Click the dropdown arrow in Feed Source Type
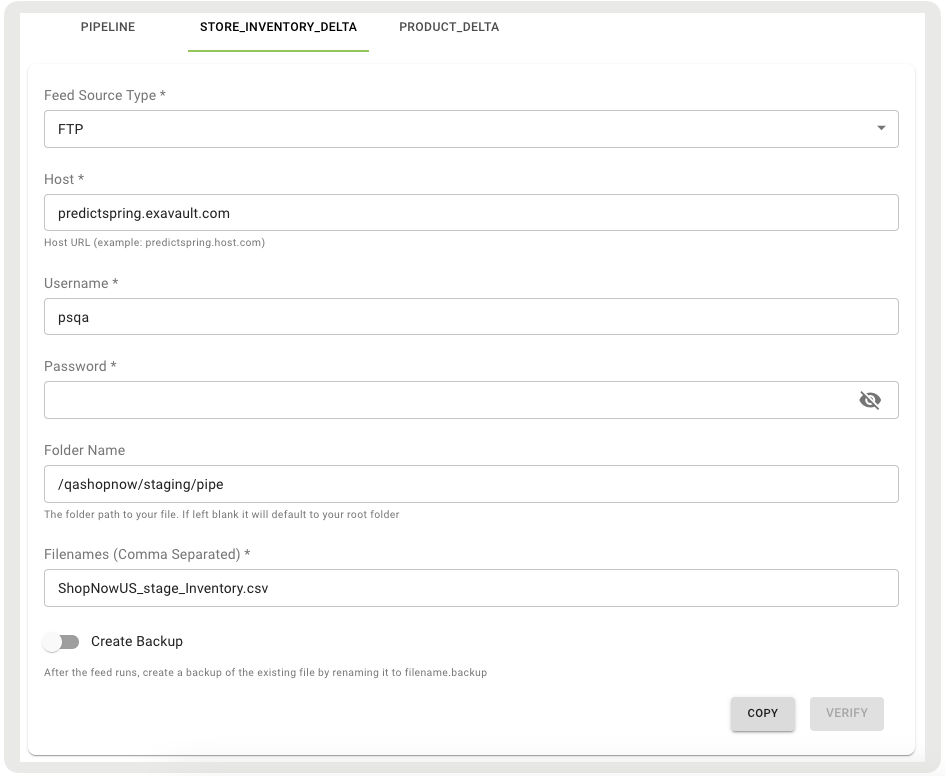This screenshot has width=945, height=776. tap(881, 128)
